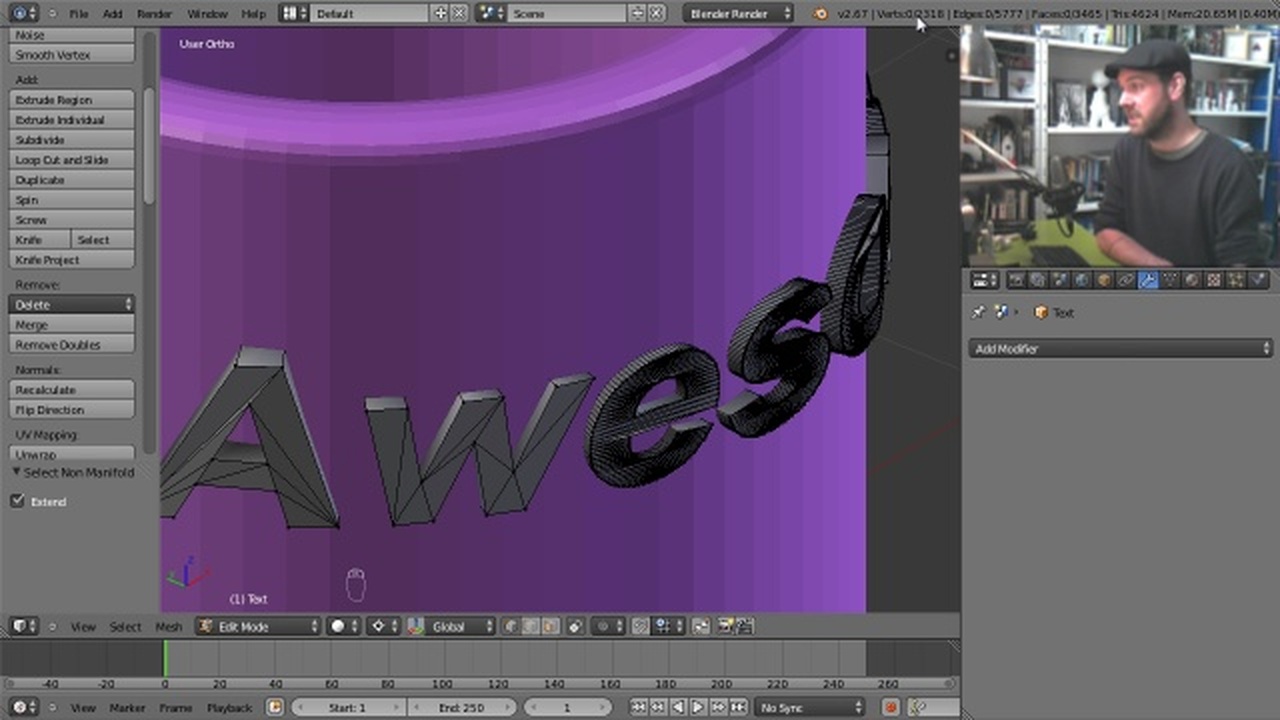Open the Render menu in the top bar

154,14
